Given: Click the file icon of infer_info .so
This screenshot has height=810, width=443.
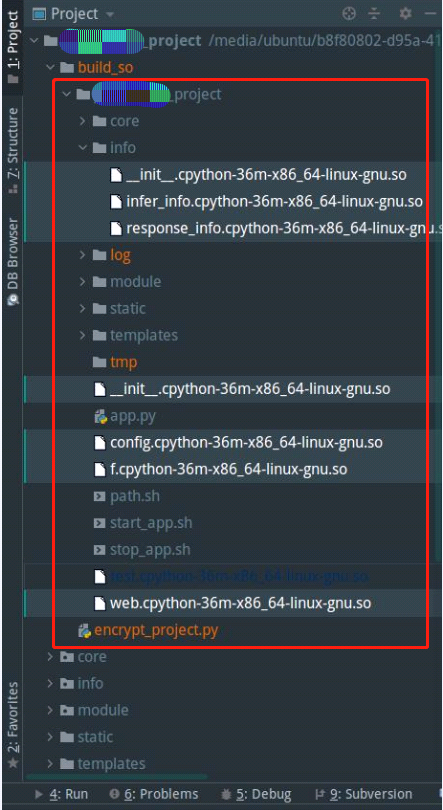Looking at the screenshot, I should point(116,201).
